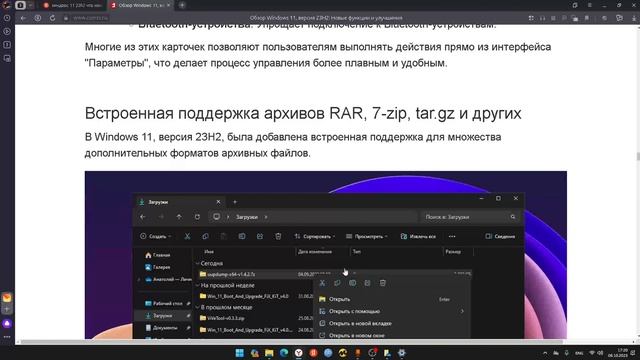This screenshot has width=640, height=360.
Task: Close the 'Обзор Windows 11' tab
Action: [x=169, y=5]
